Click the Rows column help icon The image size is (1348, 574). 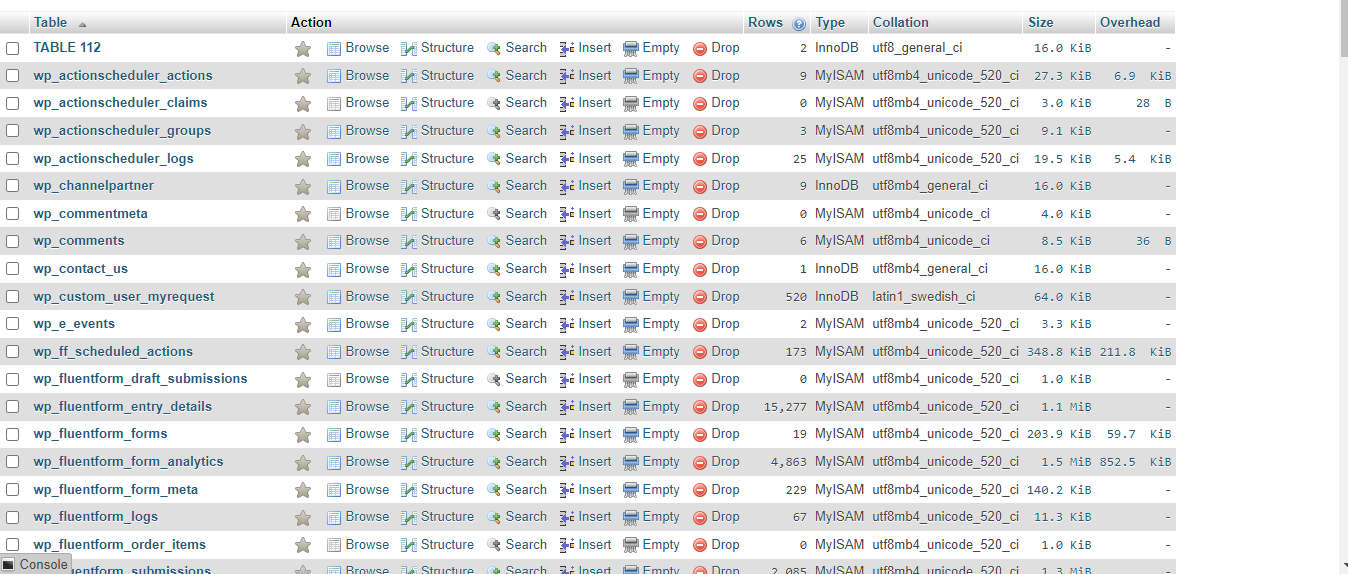pos(799,24)
